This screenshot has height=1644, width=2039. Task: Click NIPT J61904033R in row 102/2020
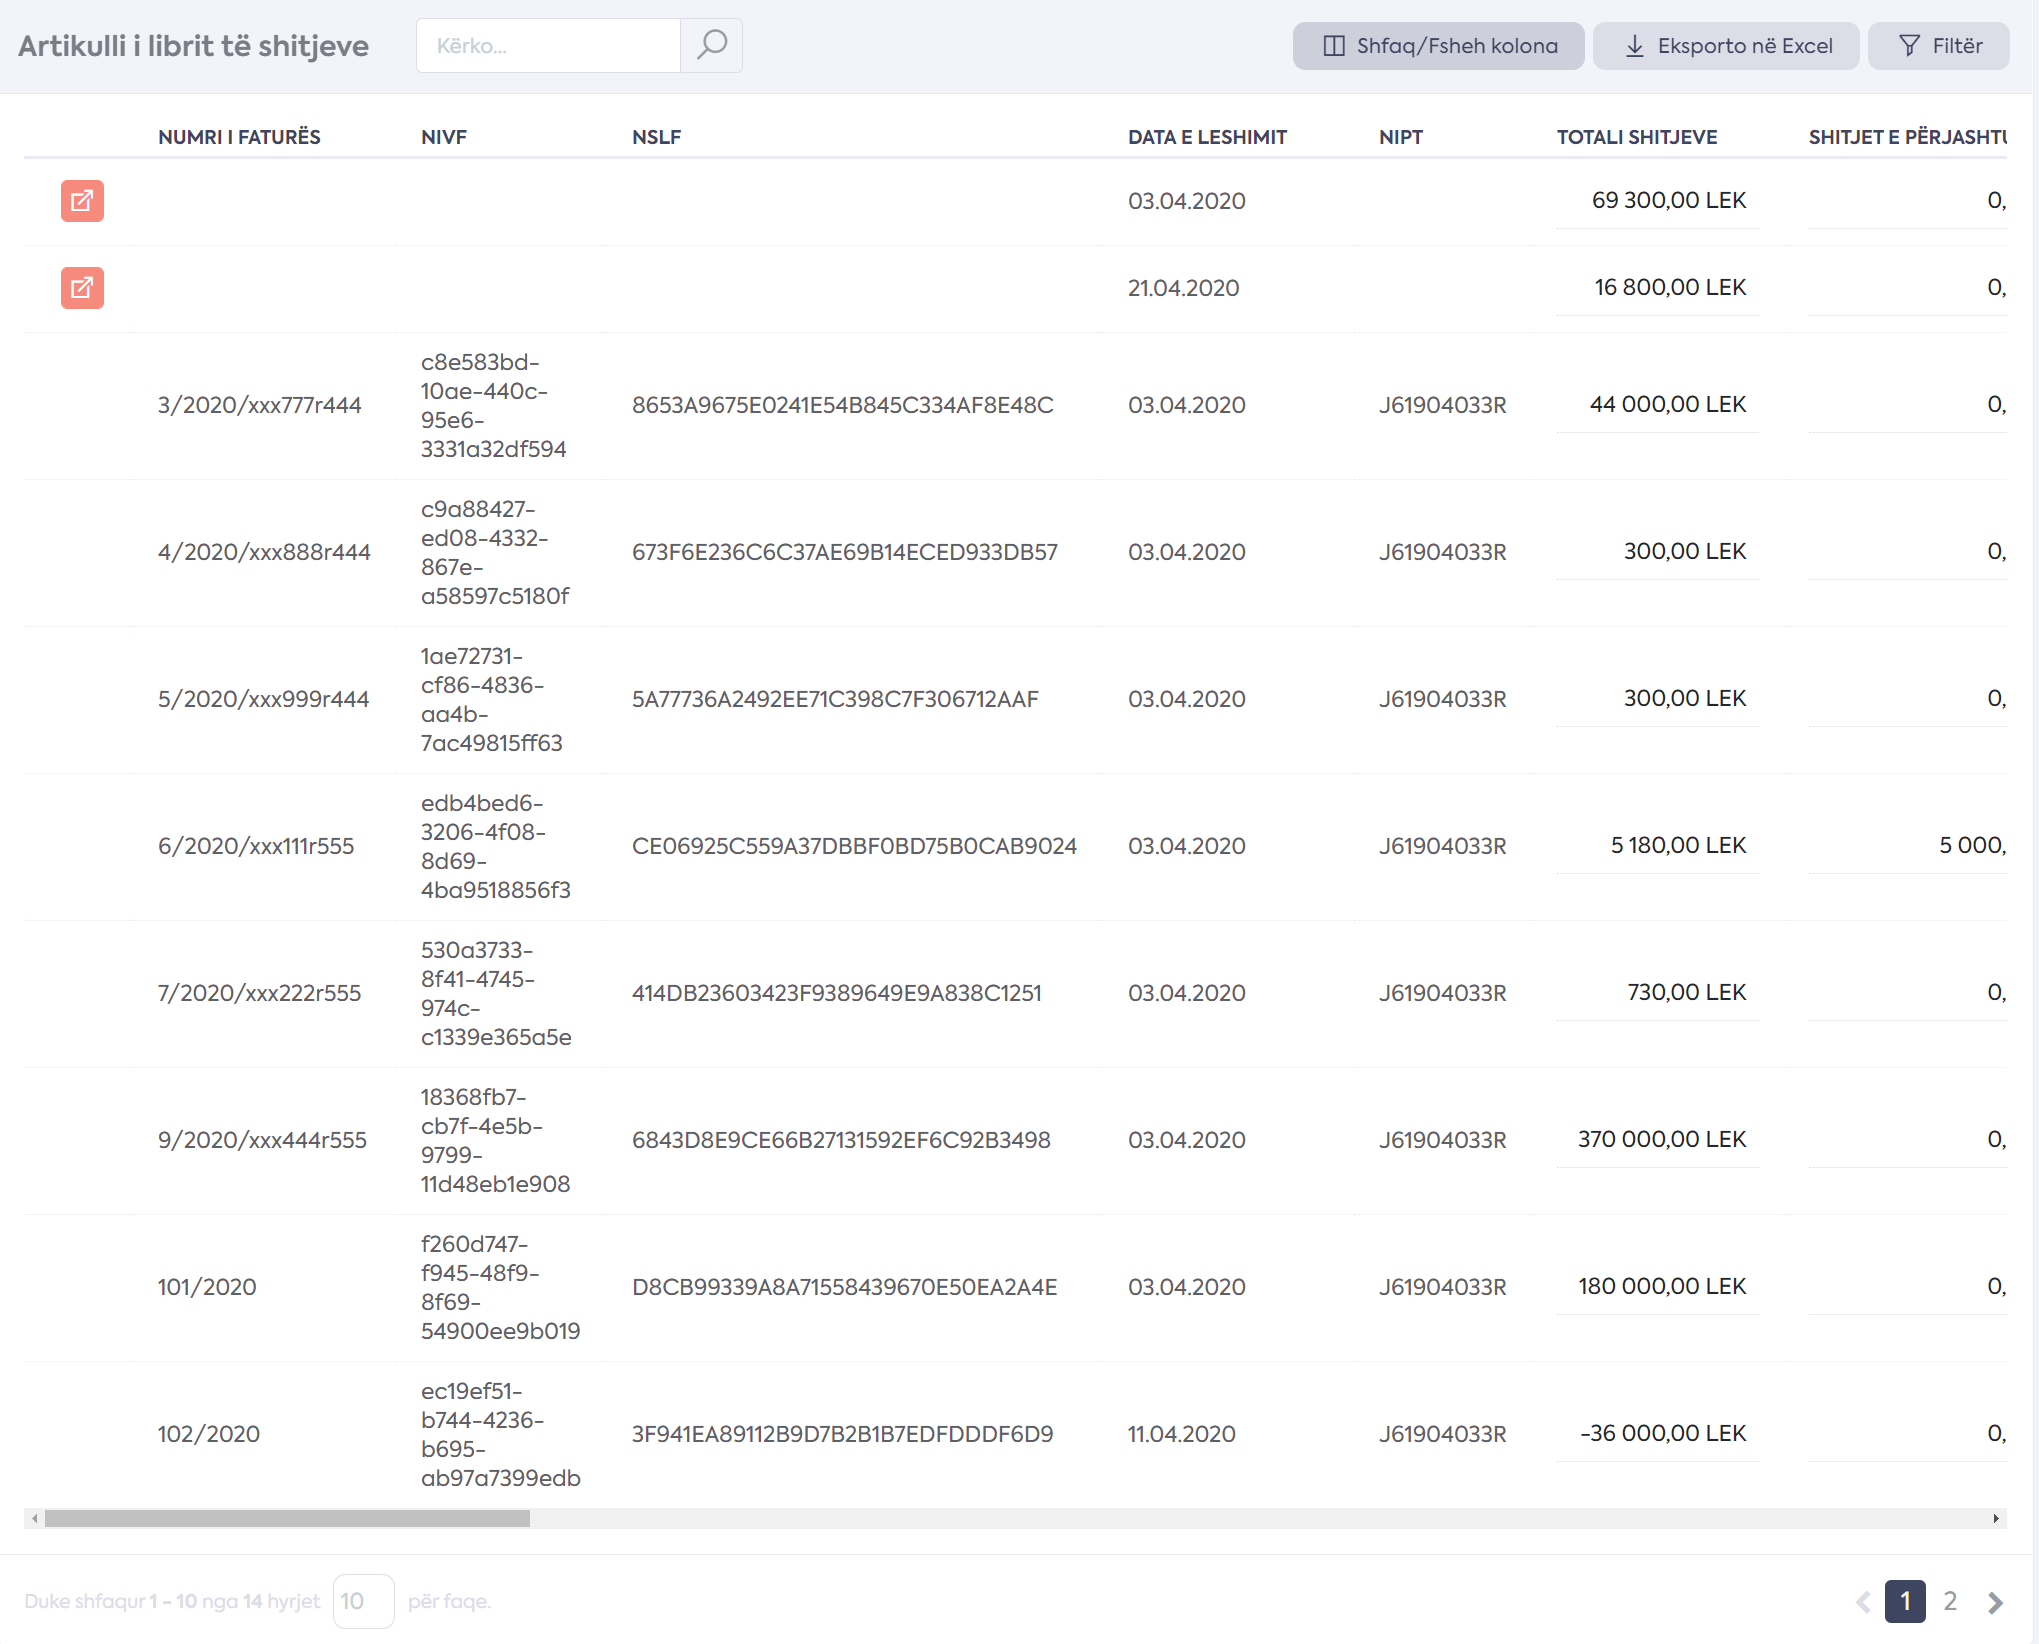[x=1442, y=1434]
